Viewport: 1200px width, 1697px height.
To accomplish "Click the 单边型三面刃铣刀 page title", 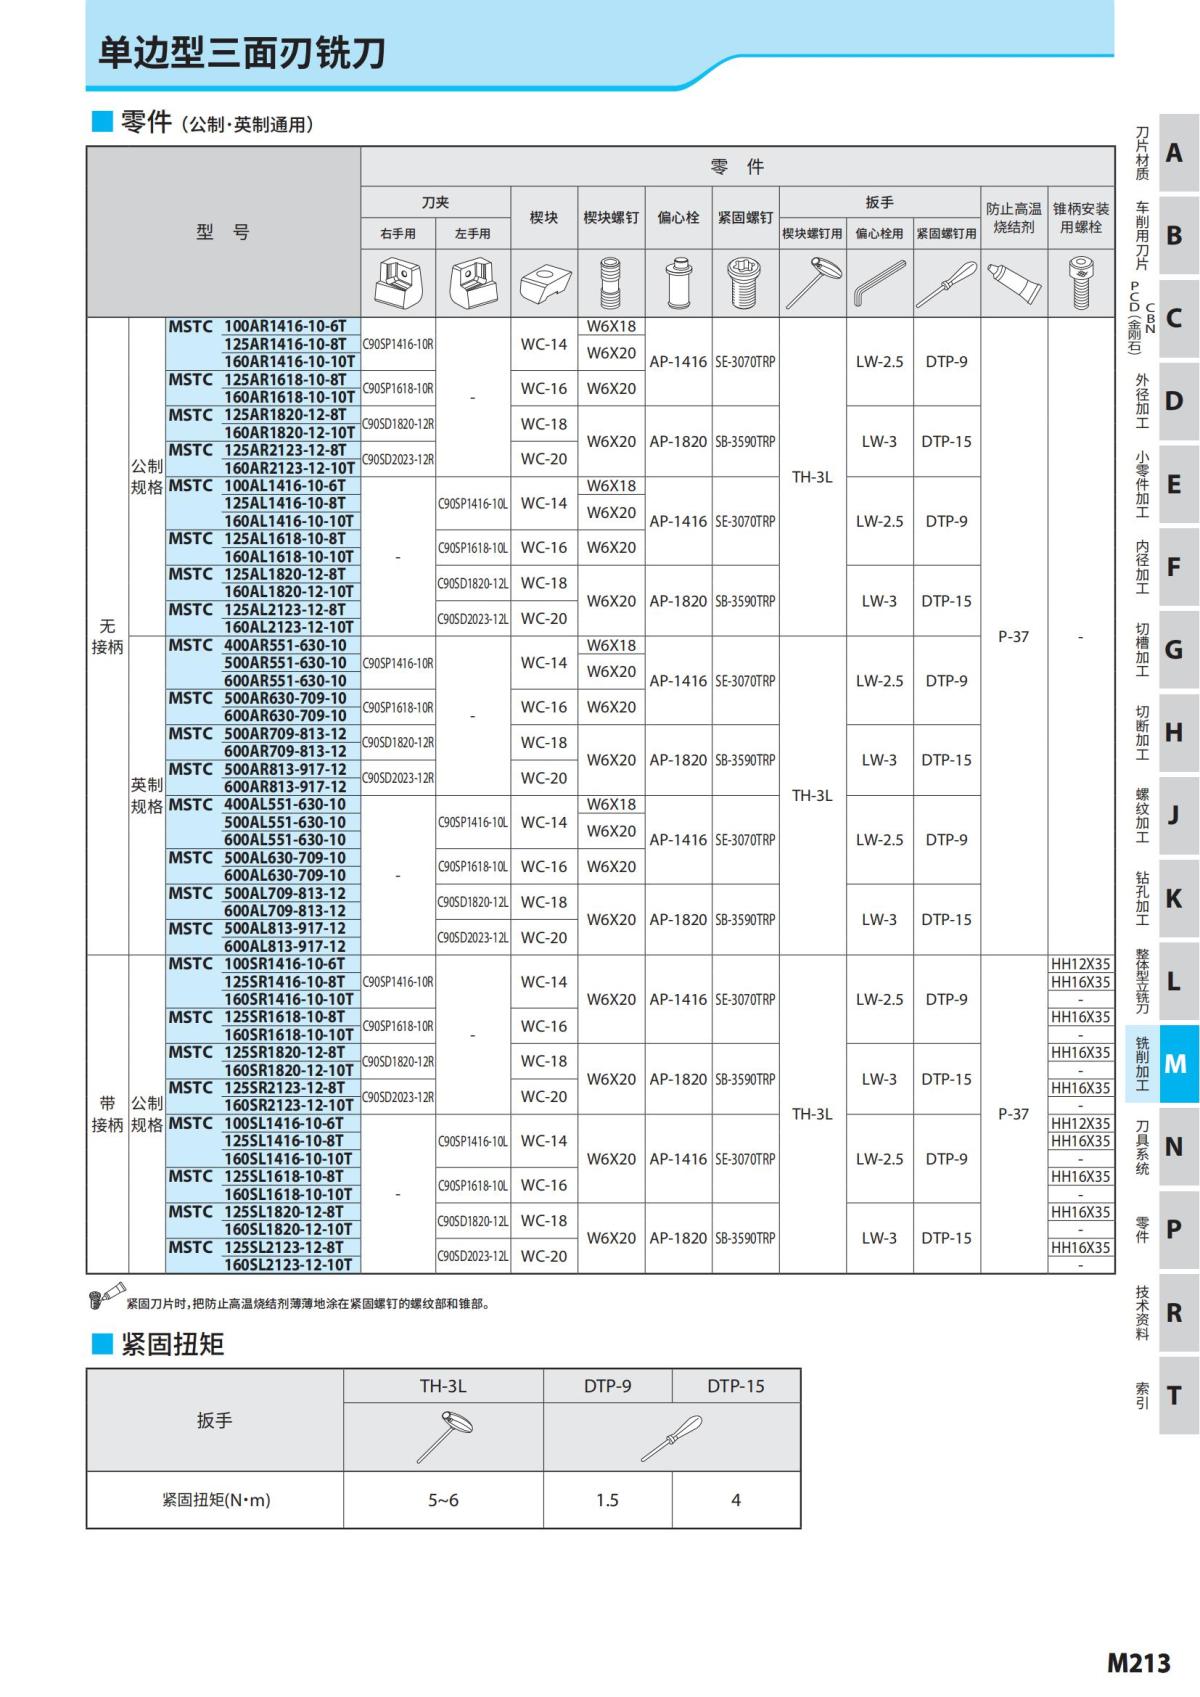I will (x=241, y=53).
